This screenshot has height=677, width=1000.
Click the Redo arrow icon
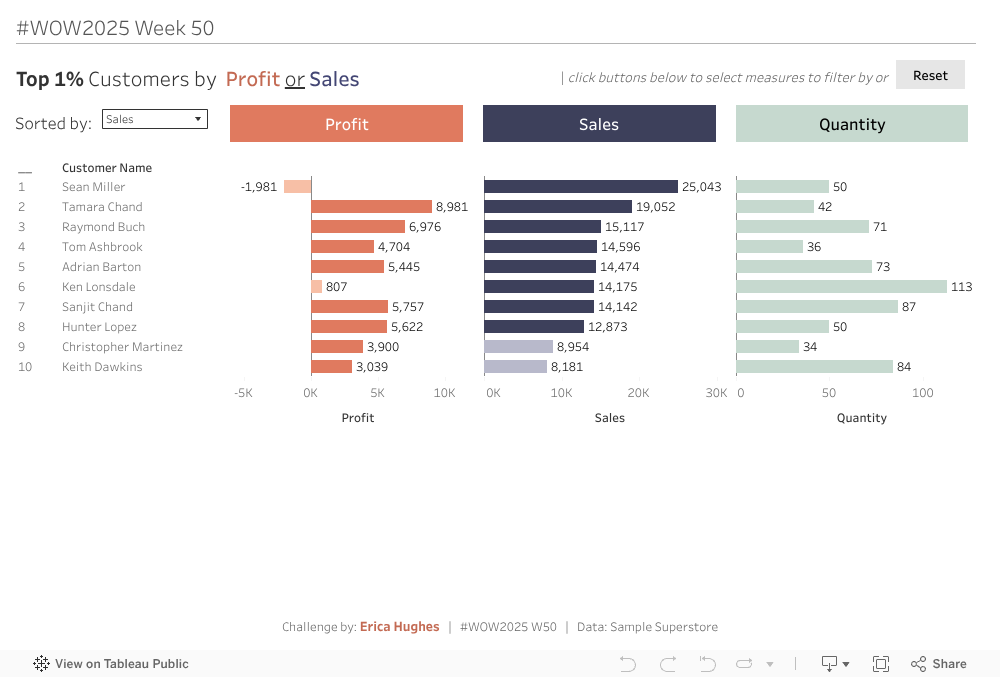668,664
